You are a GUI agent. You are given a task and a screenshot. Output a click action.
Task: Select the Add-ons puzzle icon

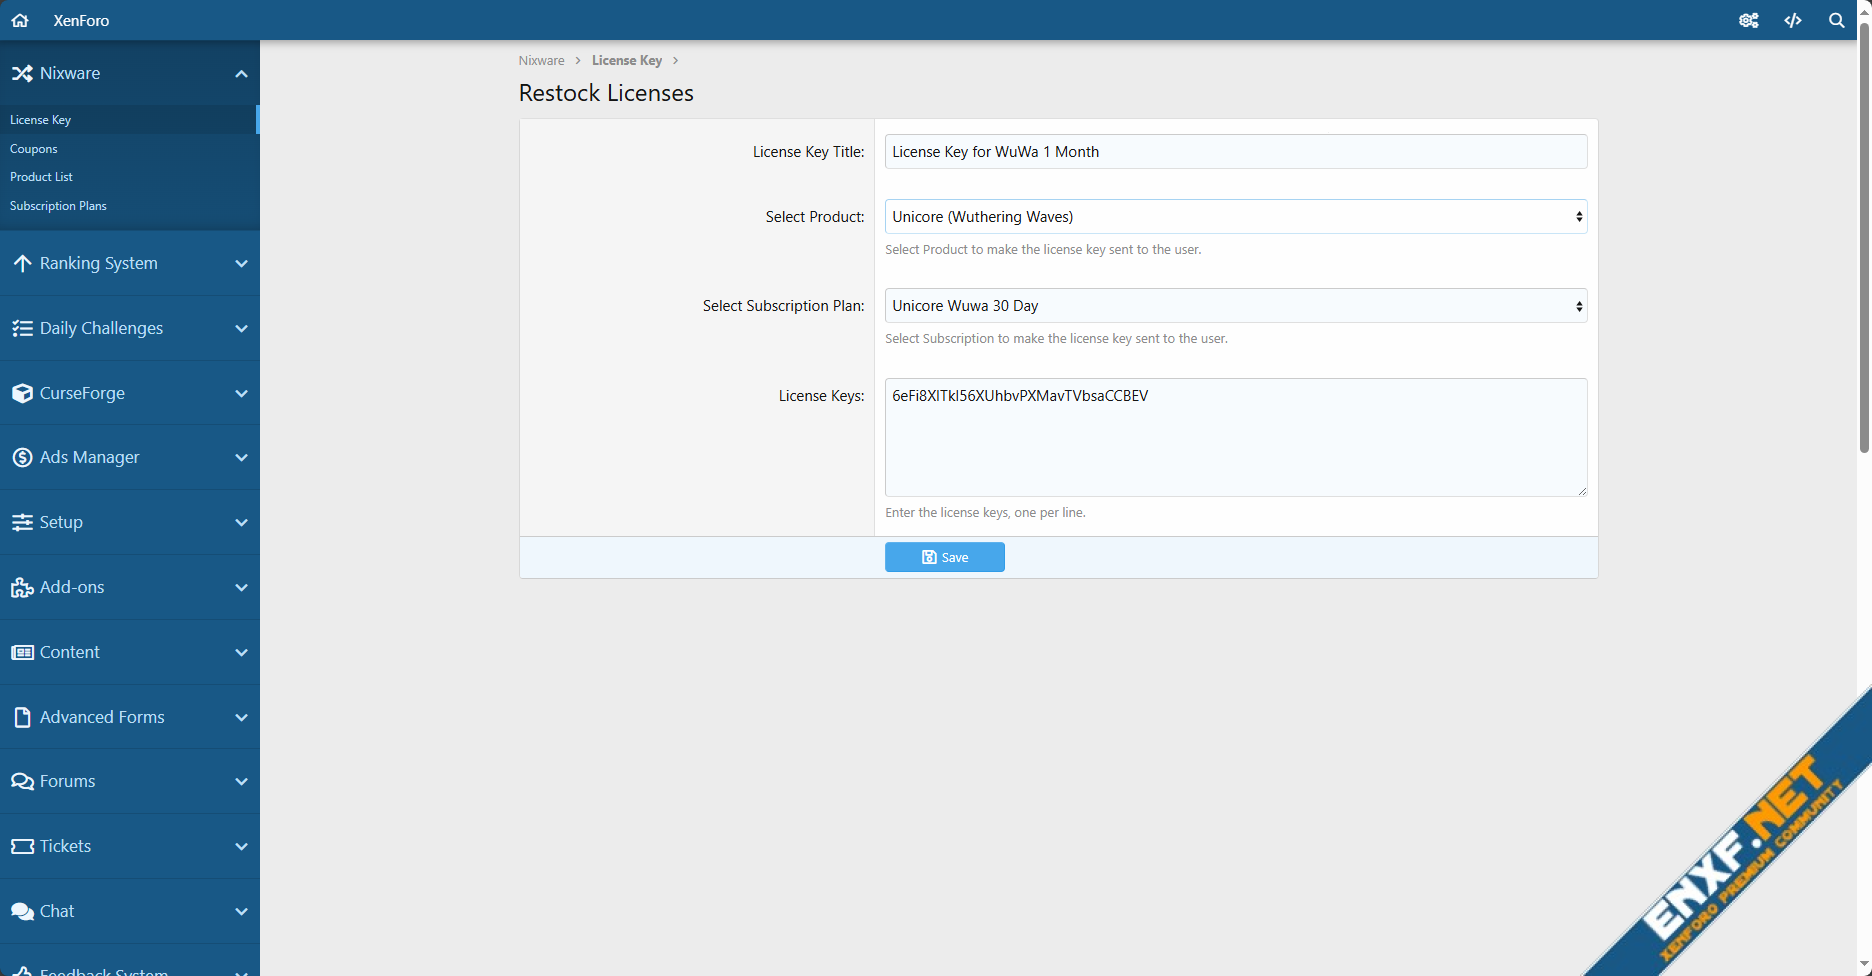pyautogui.click(x=22, y=587)
